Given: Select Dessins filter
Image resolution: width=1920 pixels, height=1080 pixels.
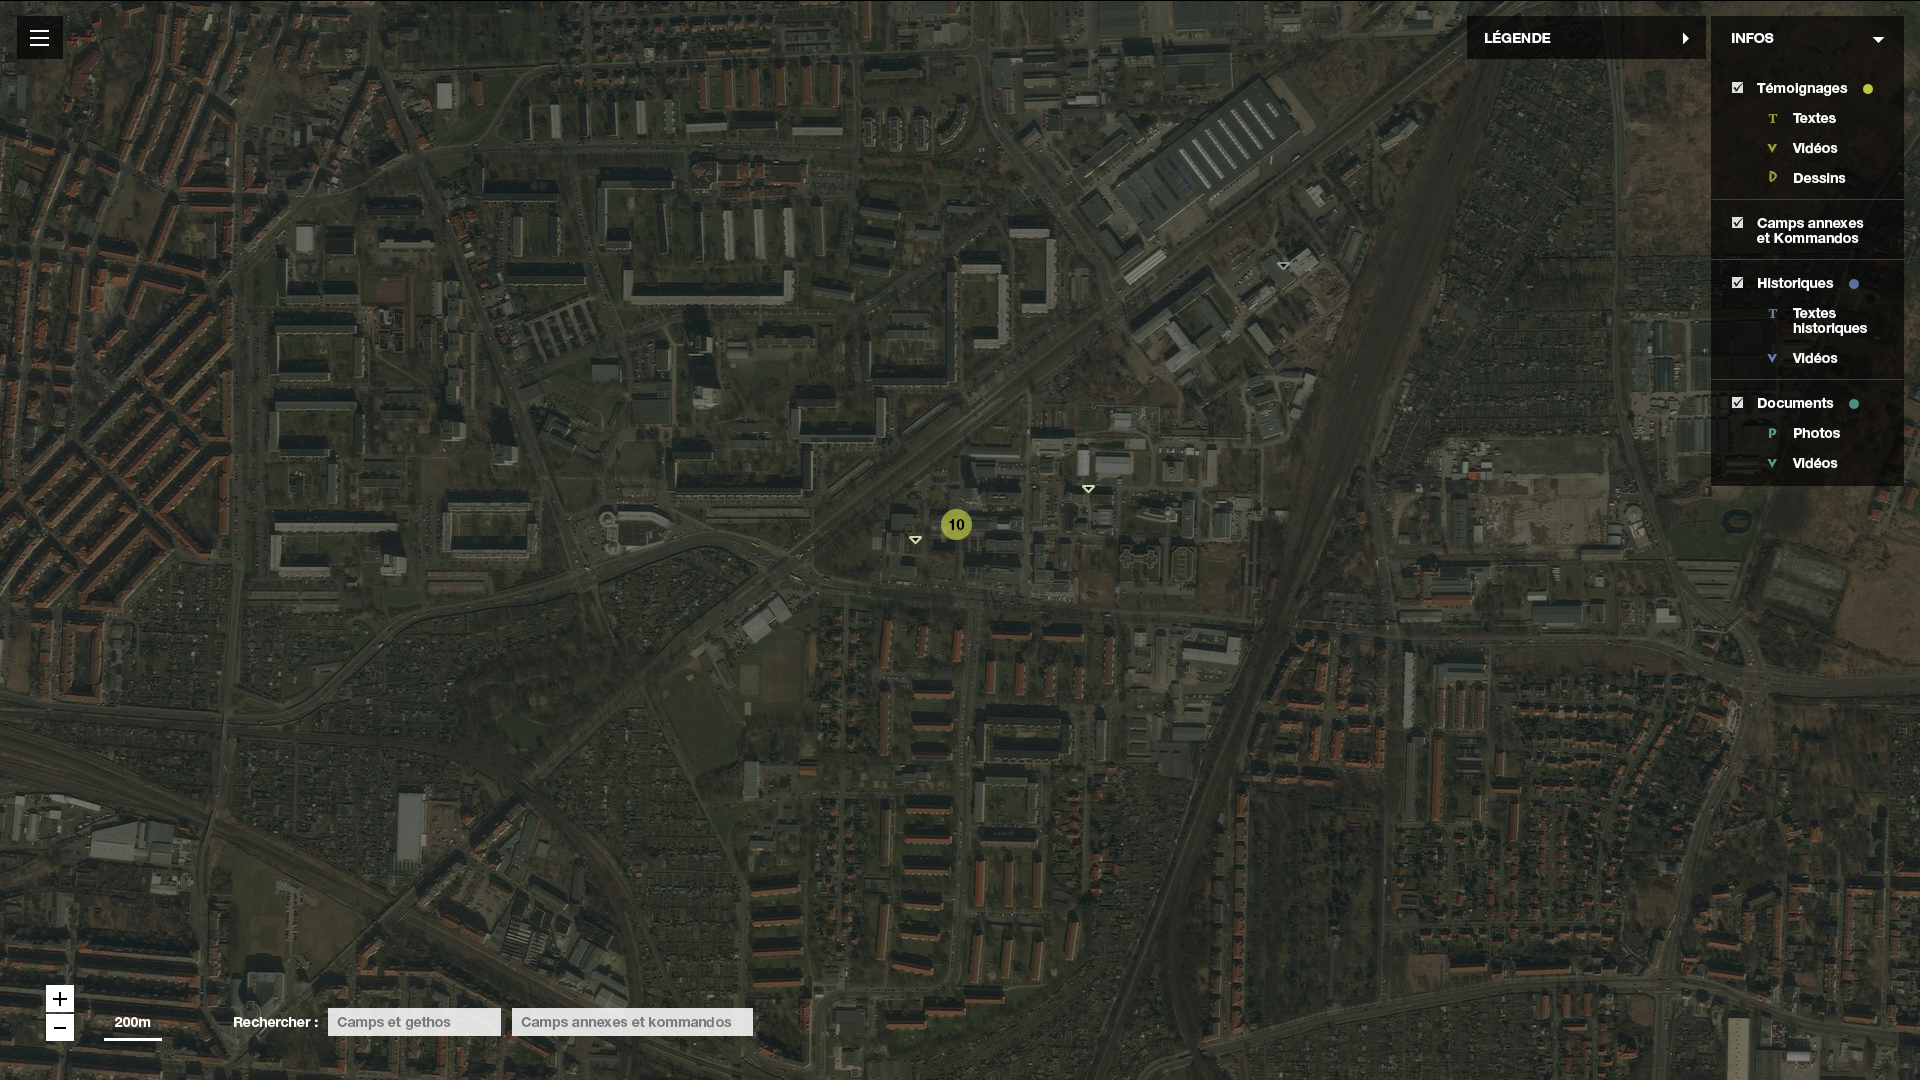Looking at the screenshot, I should coord(1819,178).
